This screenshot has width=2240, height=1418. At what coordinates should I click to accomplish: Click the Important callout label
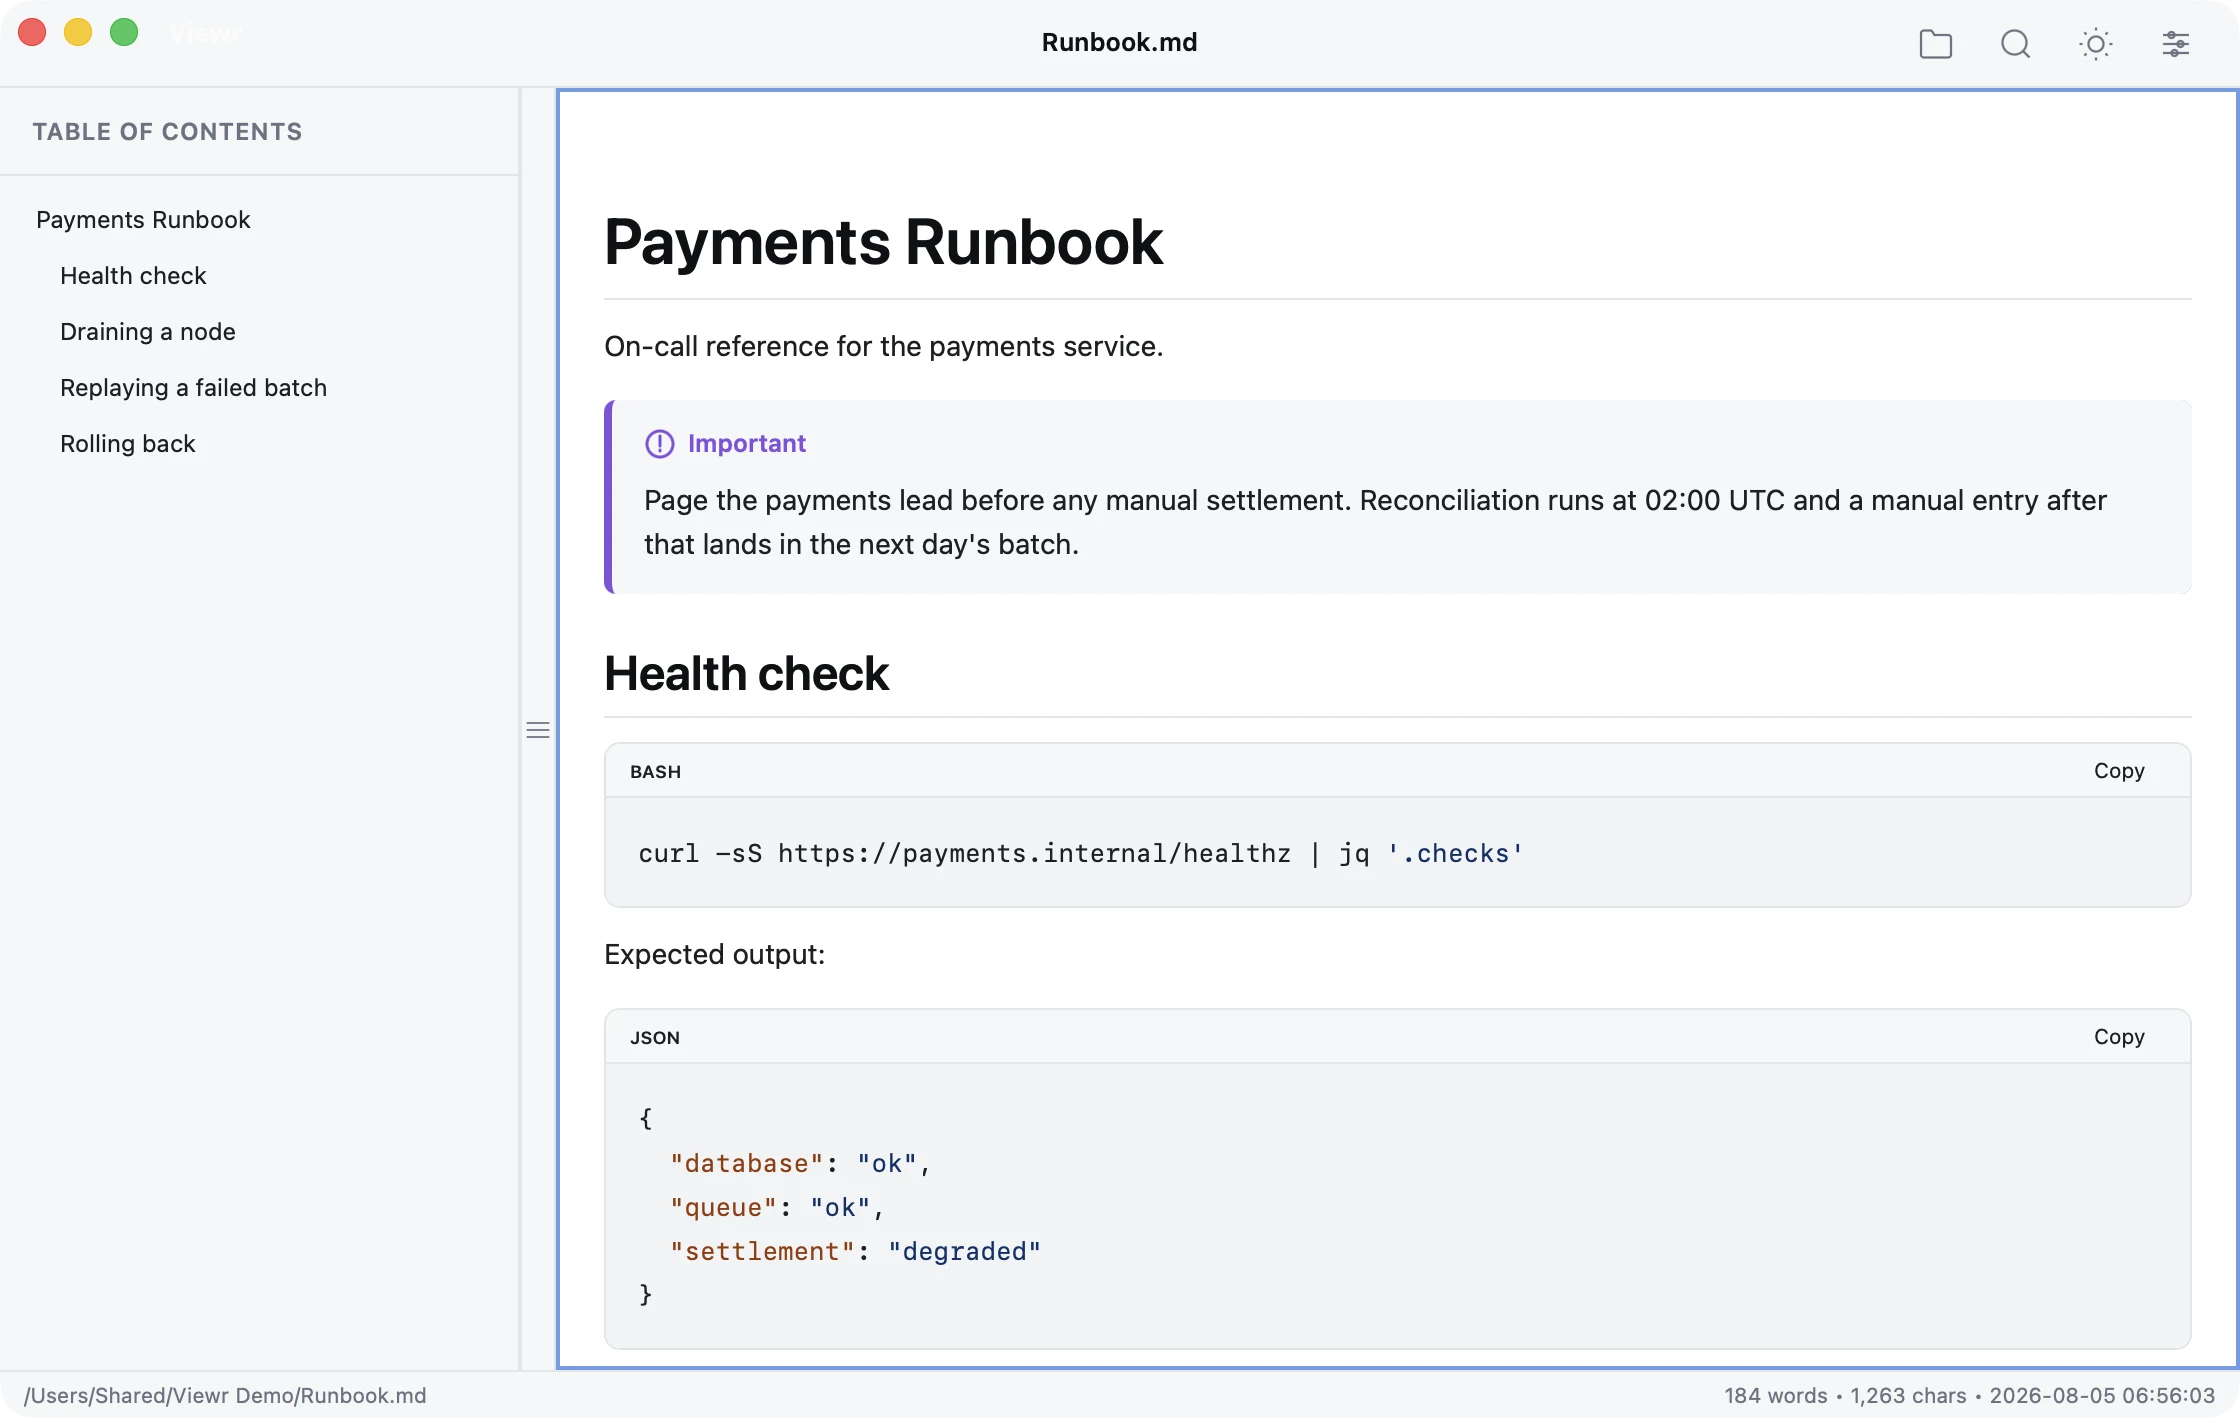746,443
